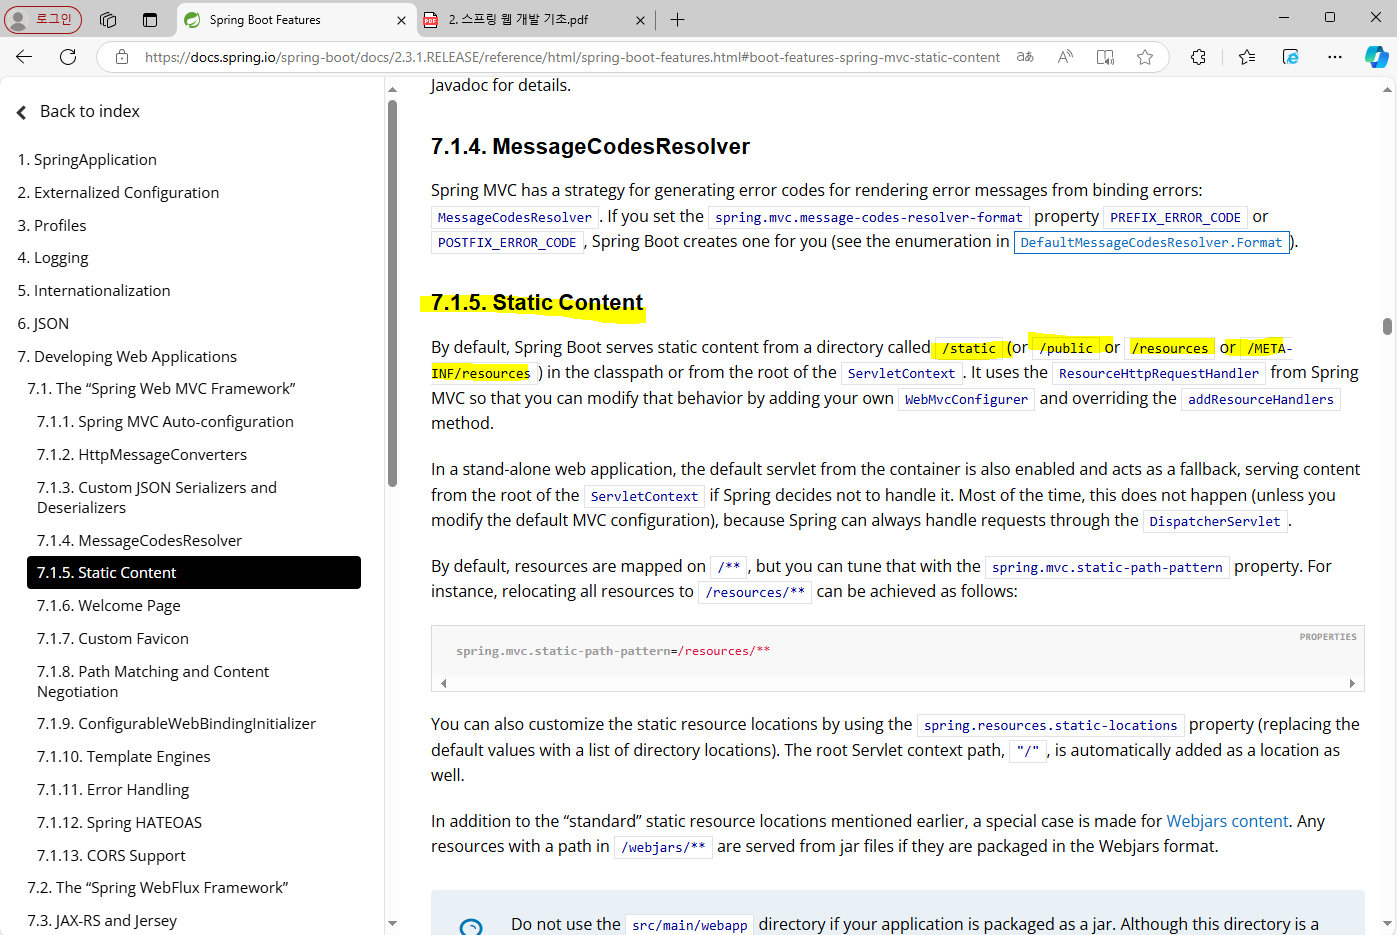Image resolution: width=1397 pixels, height=935 pixels.
Task: Open 3. Profiles section
Action: (x=52, y=225)
